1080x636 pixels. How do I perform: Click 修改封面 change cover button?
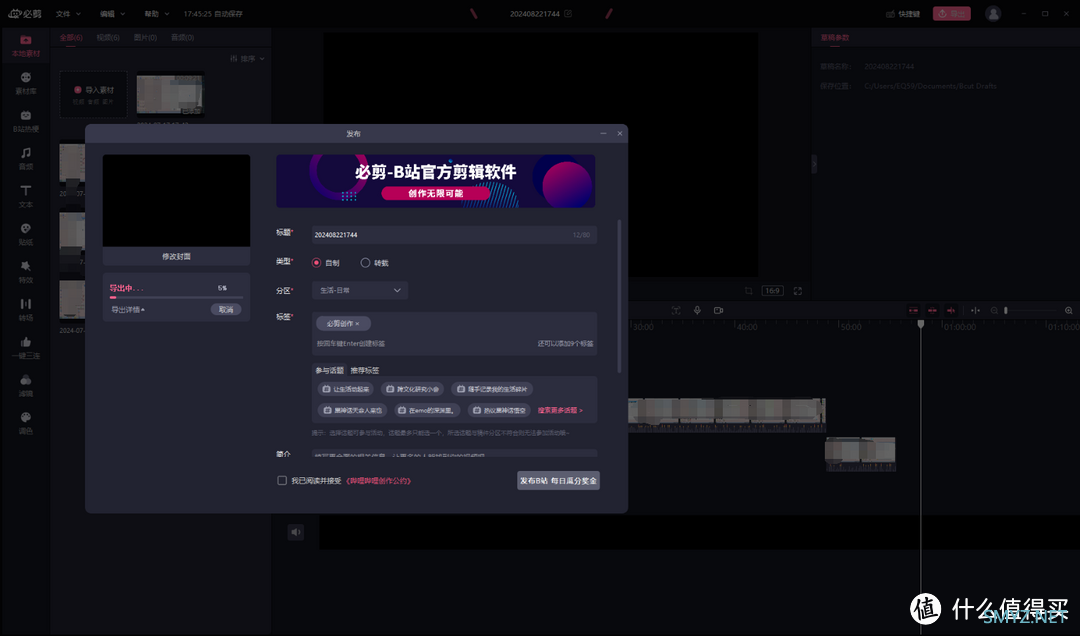pyautogui.click(x=176, y=256)
